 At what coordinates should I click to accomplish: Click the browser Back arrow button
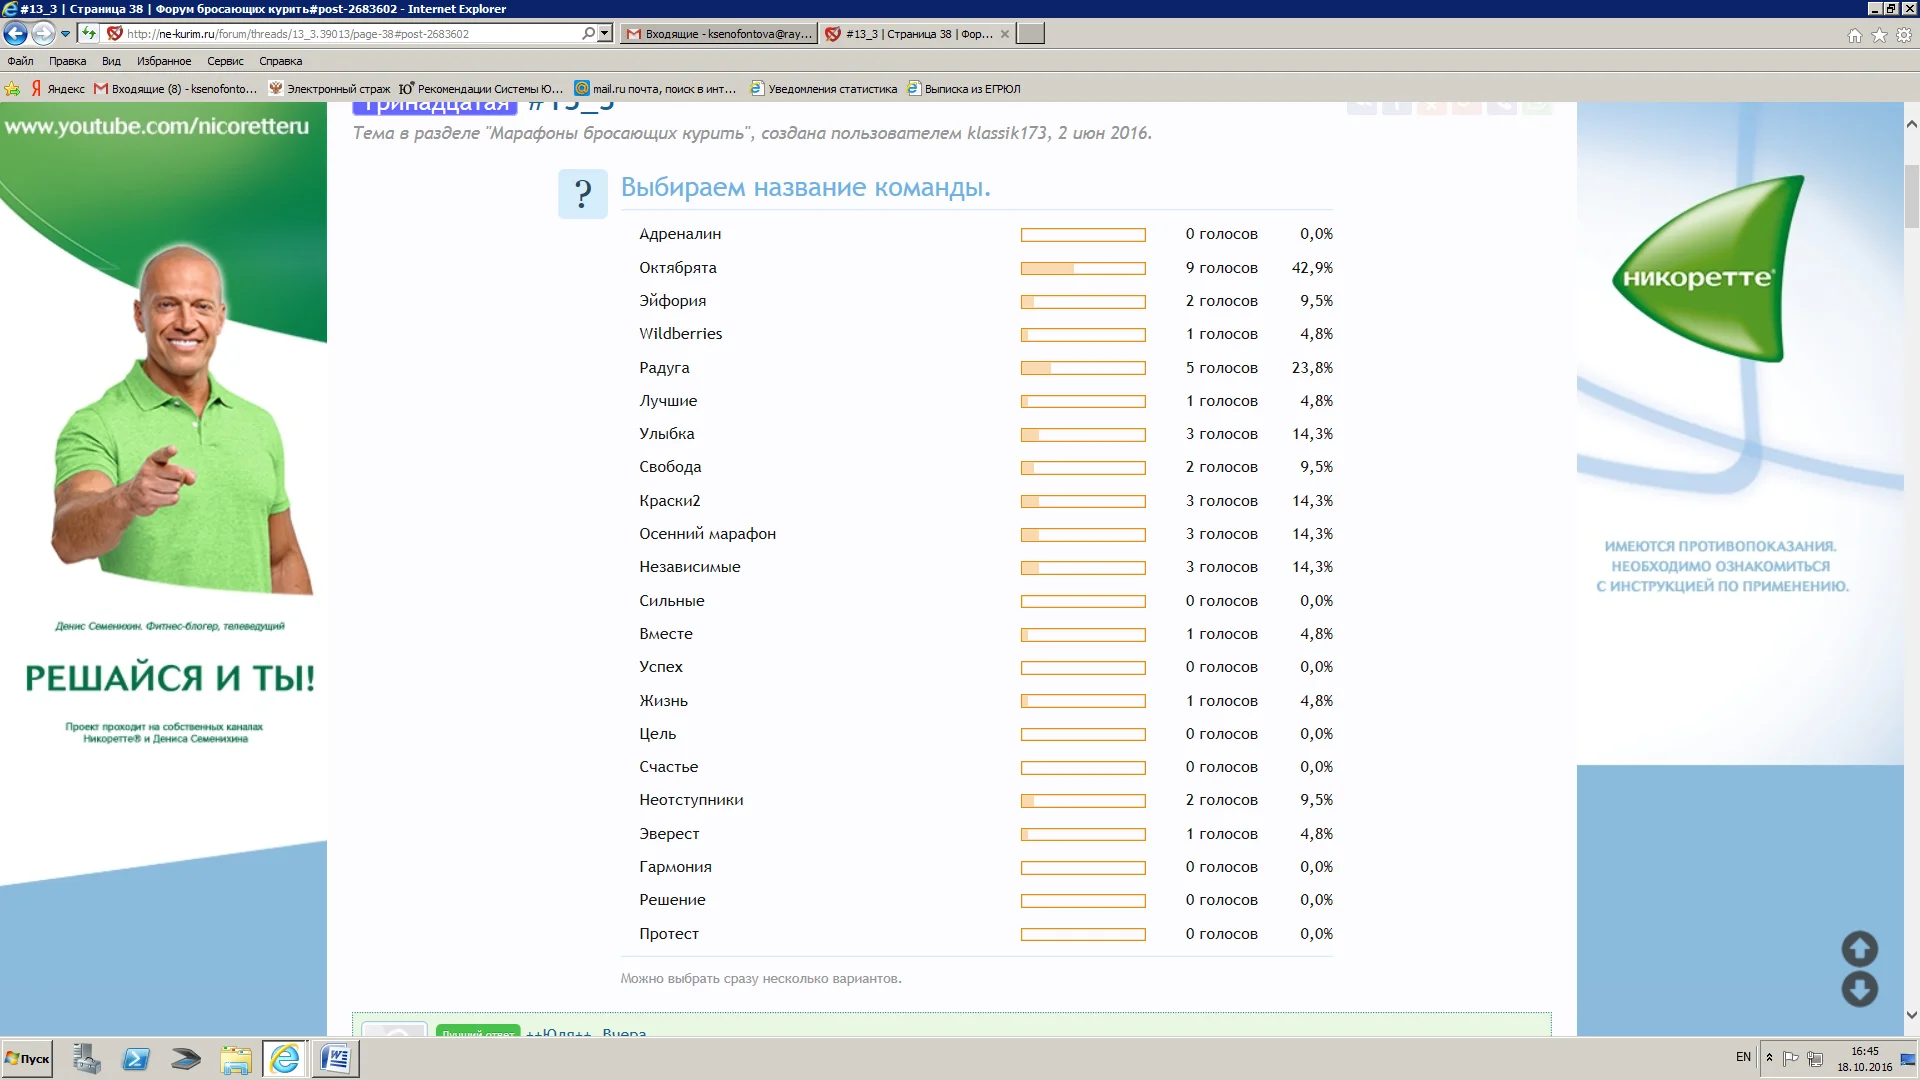(x=15, y=34)
